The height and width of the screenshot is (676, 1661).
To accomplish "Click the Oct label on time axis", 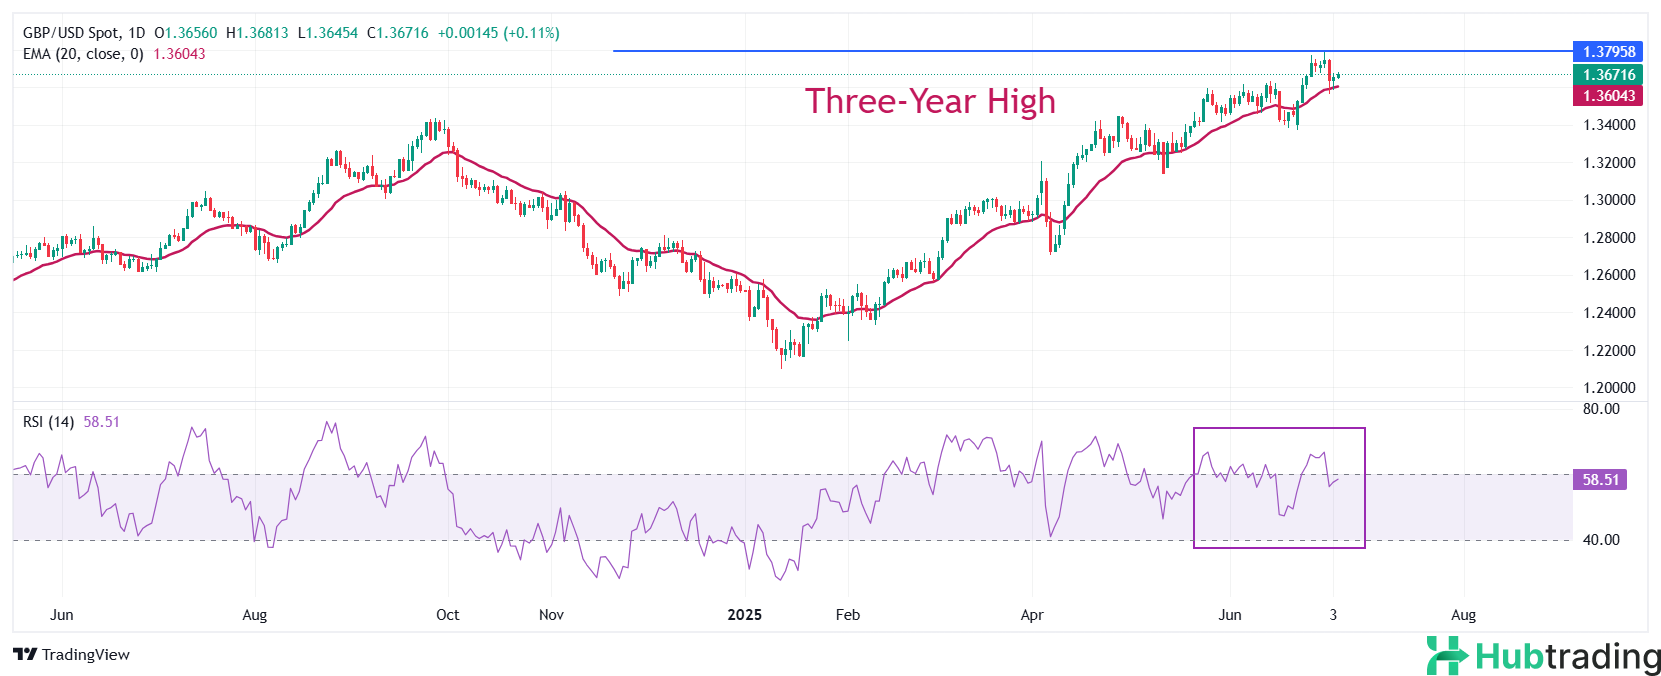I will click(x=447, y=615).
